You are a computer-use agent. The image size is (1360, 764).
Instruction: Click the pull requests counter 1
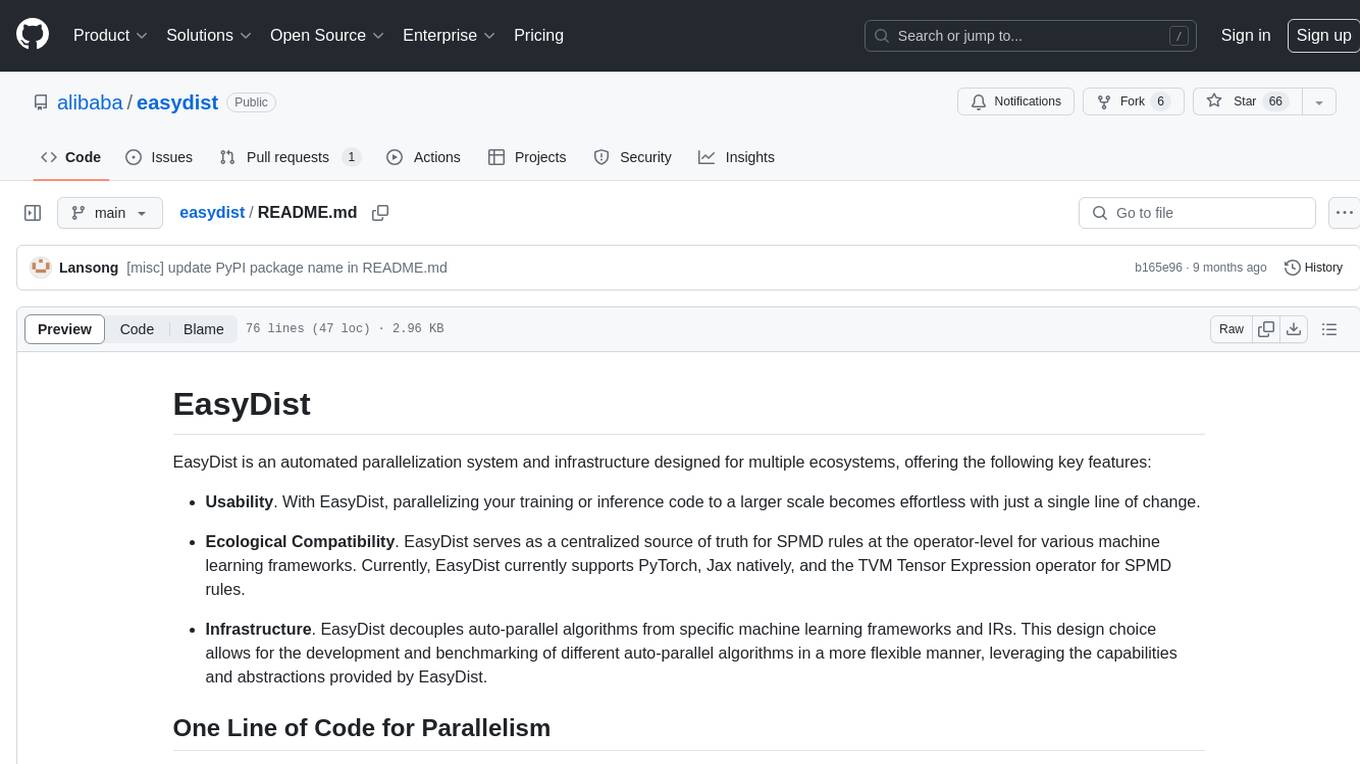[x=351, y=157]
